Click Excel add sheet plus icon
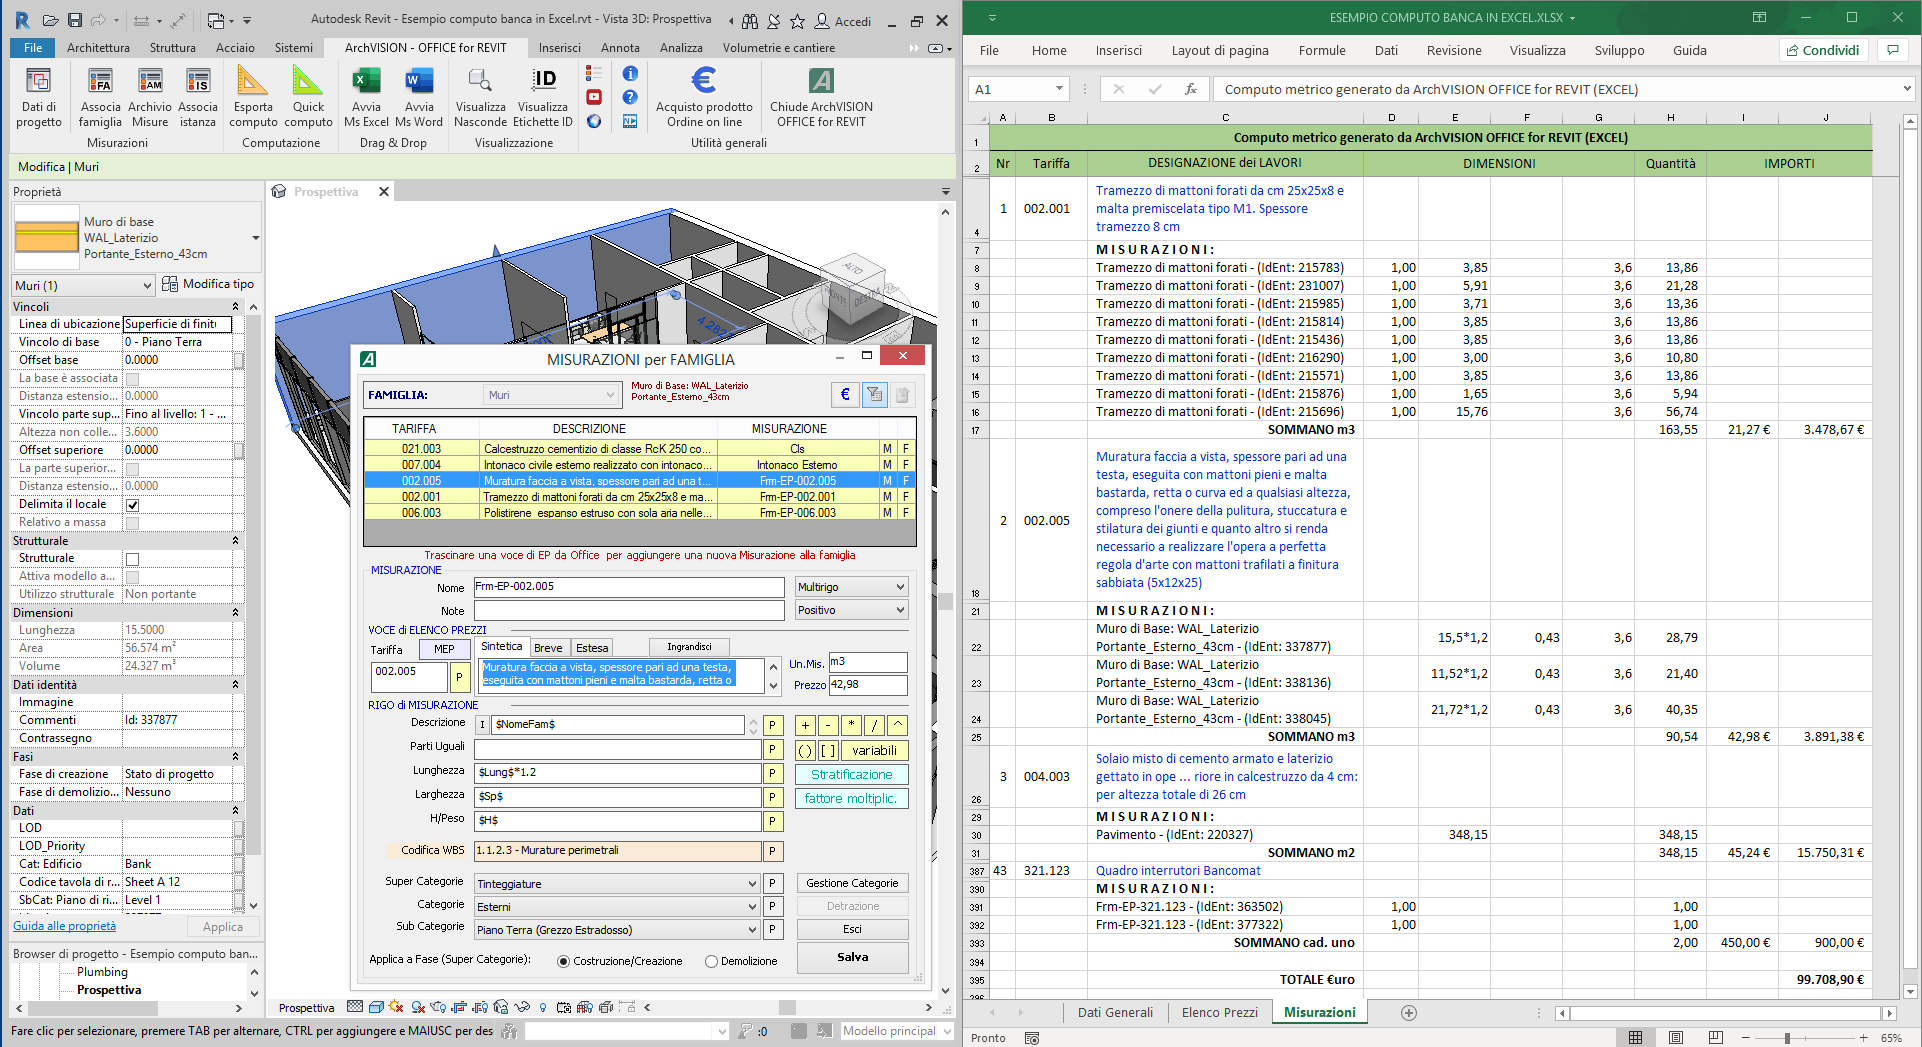This screenshot has width=1922, height=1047. tap(1409, 1013)
